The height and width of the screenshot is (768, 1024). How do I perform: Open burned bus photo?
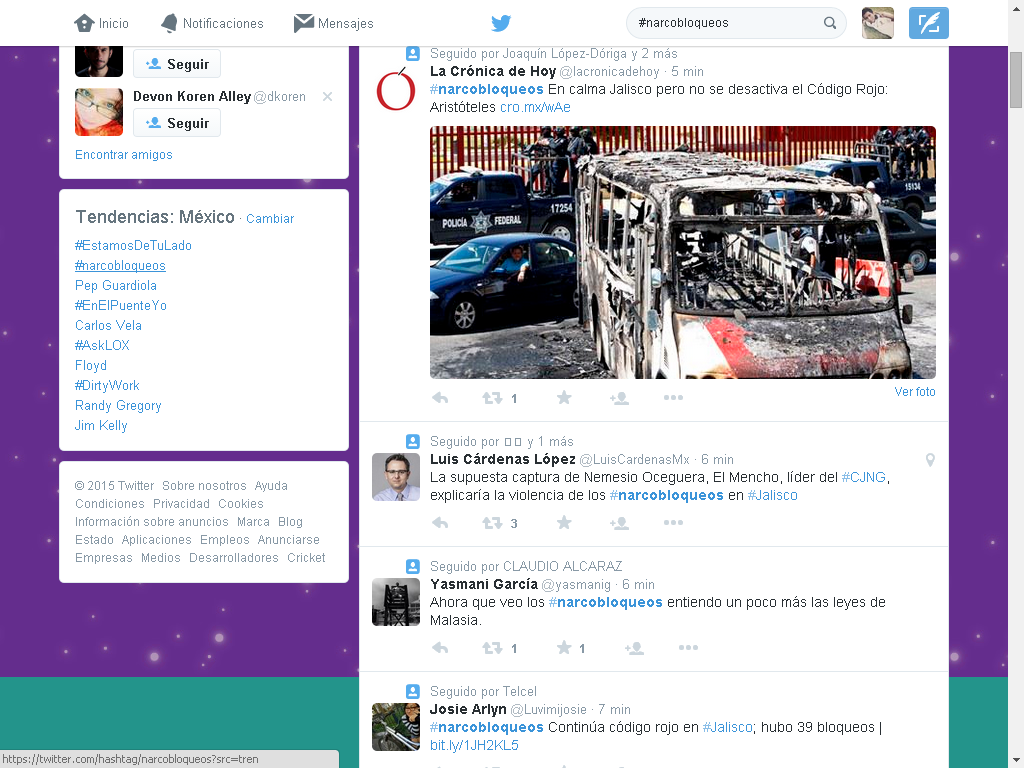point(682,252)
